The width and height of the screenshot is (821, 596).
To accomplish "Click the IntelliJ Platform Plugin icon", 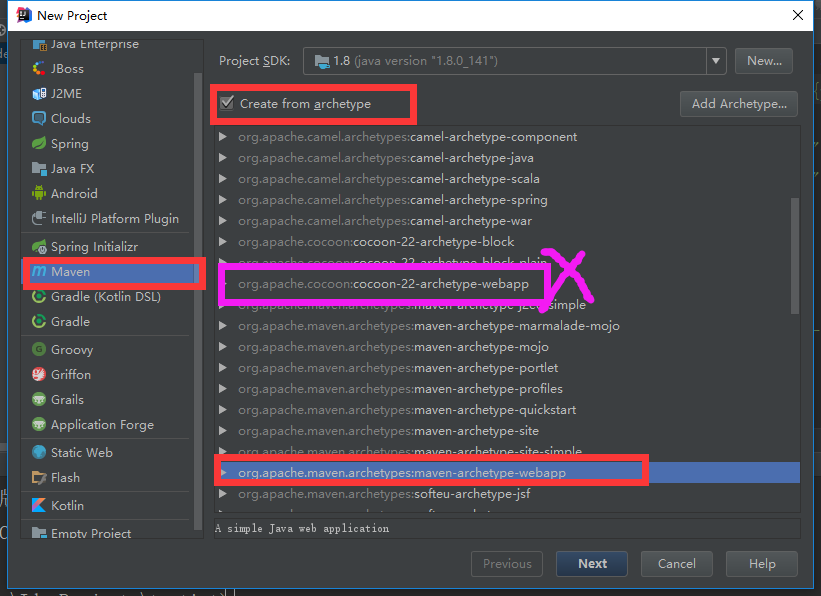I will coord(39,218).
